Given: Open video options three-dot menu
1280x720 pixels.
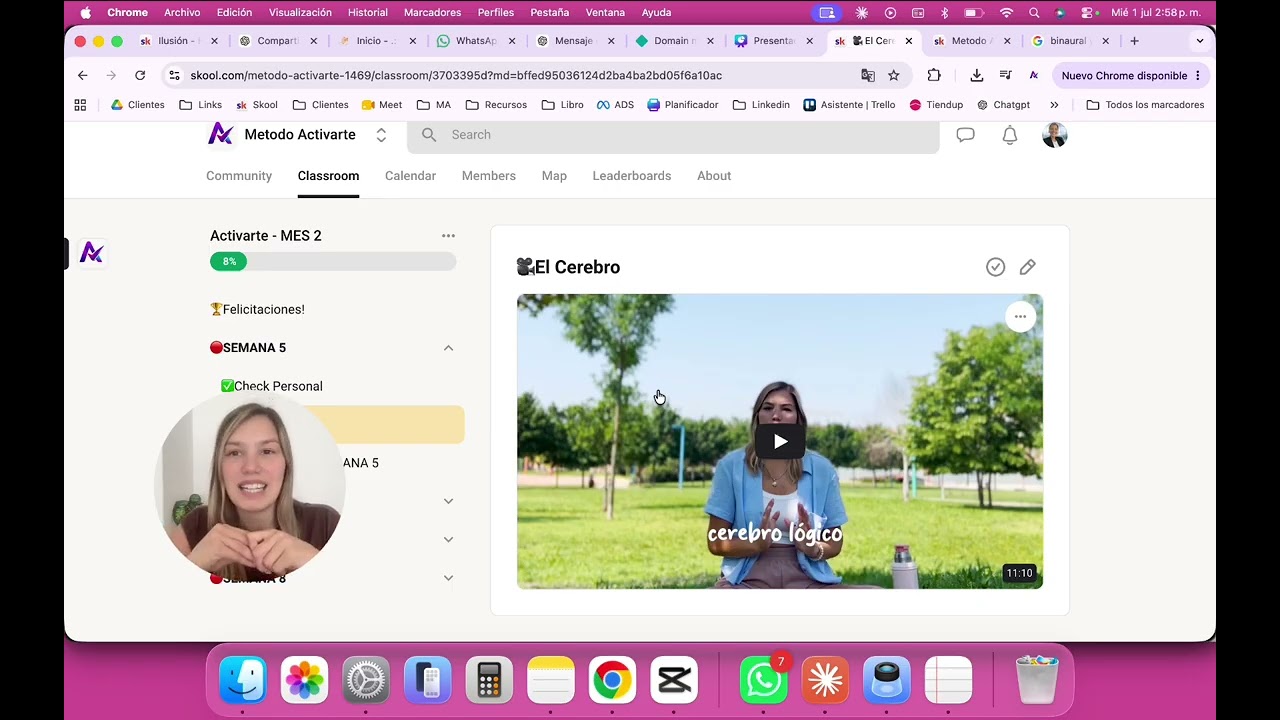Looking at the screenshot, I should point(1020,316).
